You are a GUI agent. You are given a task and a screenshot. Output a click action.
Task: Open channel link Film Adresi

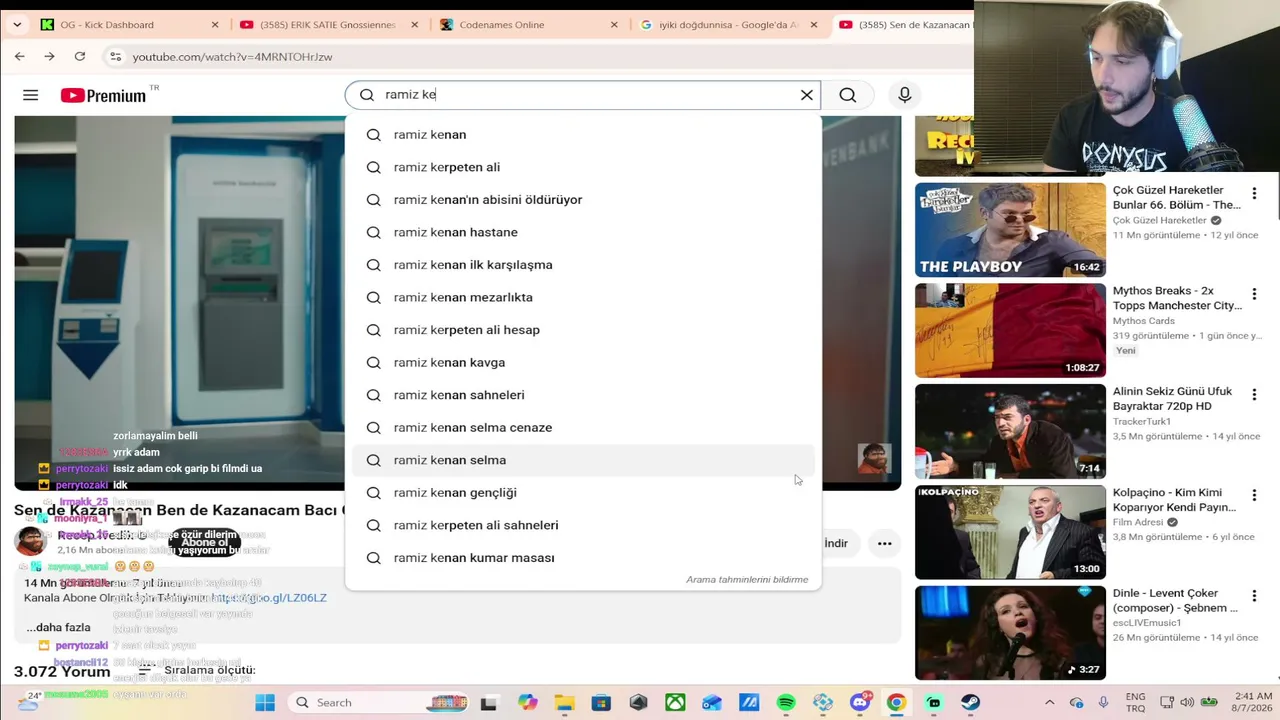[1139, 522]
